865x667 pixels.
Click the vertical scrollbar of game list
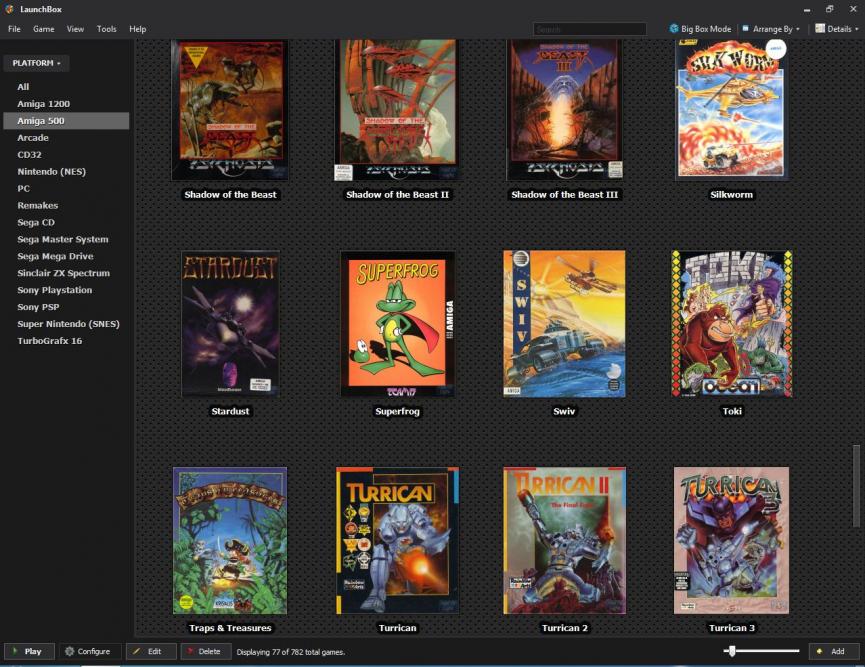click(x=855, y=484)
